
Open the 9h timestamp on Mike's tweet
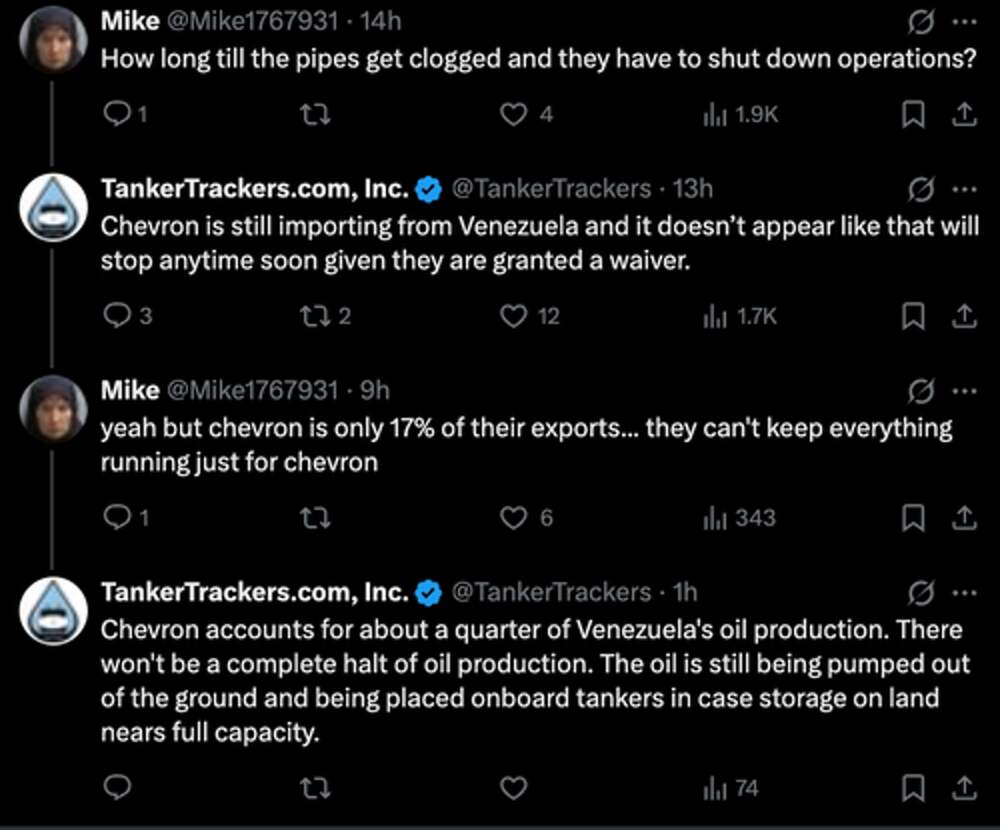pos(375,389)
